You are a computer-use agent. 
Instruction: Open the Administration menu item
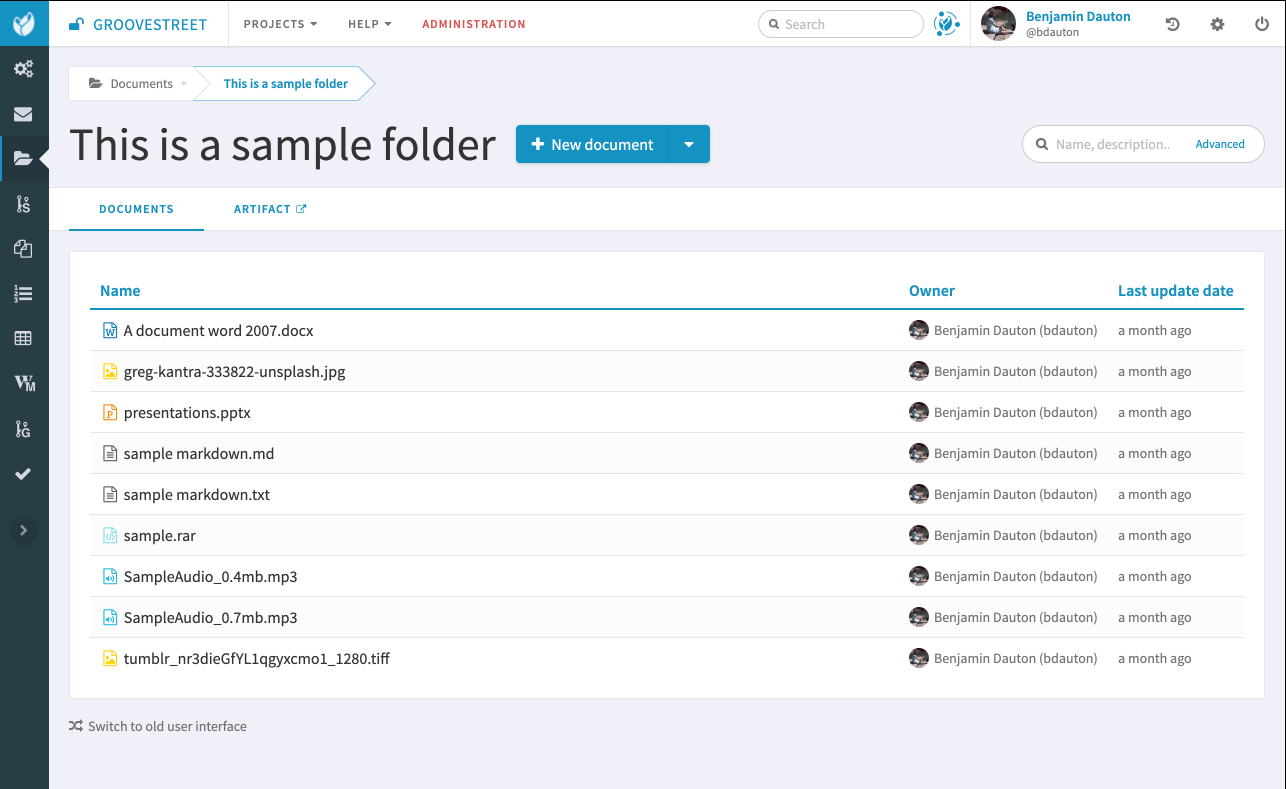pyautogui.click(x=473, y=24)
